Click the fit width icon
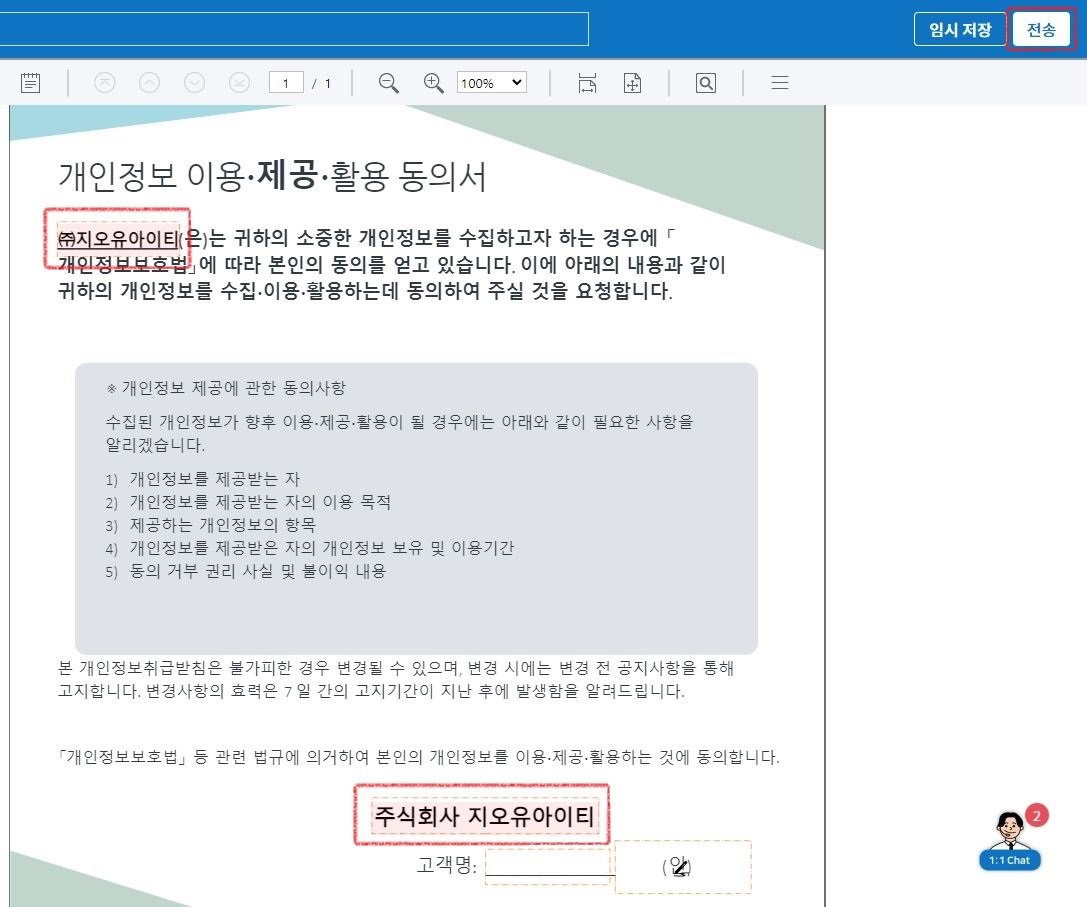This screenshot has width=1087, height=907. pyautogui.click(x=587, y=83)
